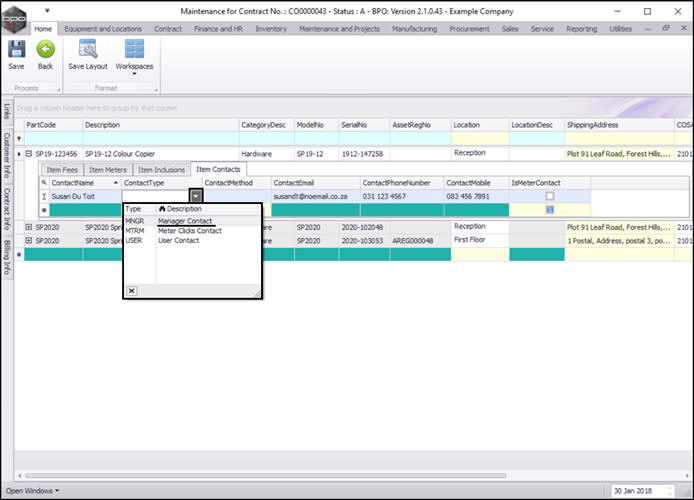Expand the SP2020 row with AREG000048
694x500 pixels.
click(29, 240)
